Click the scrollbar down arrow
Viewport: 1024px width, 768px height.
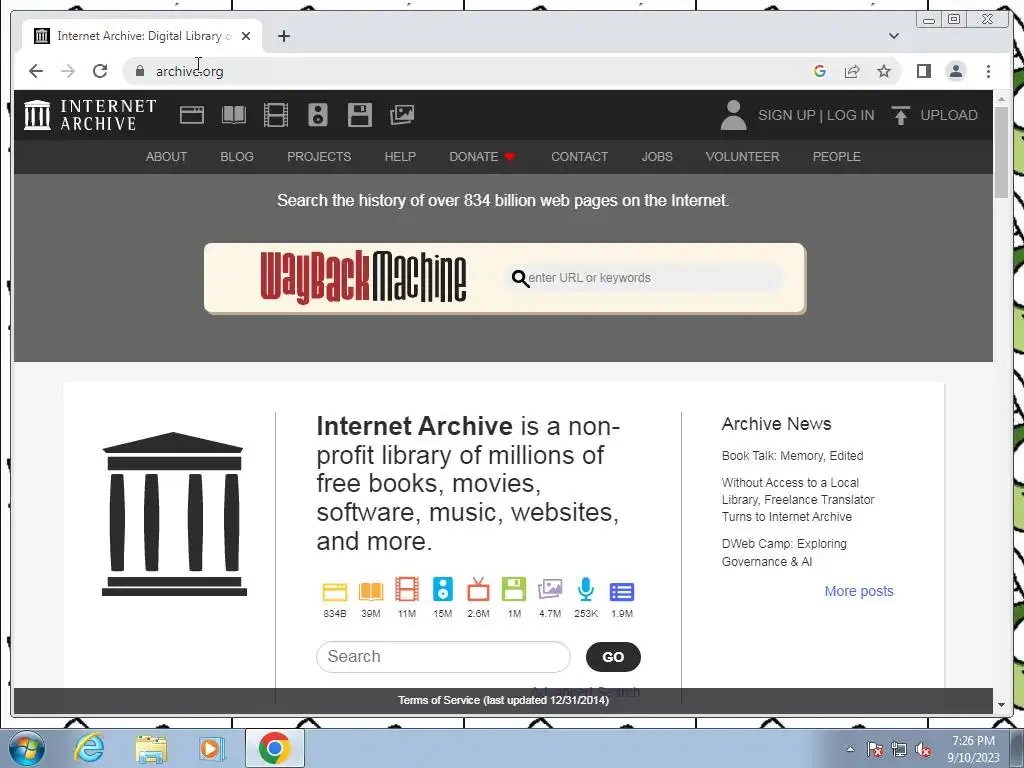click(x=1001, y=705)
